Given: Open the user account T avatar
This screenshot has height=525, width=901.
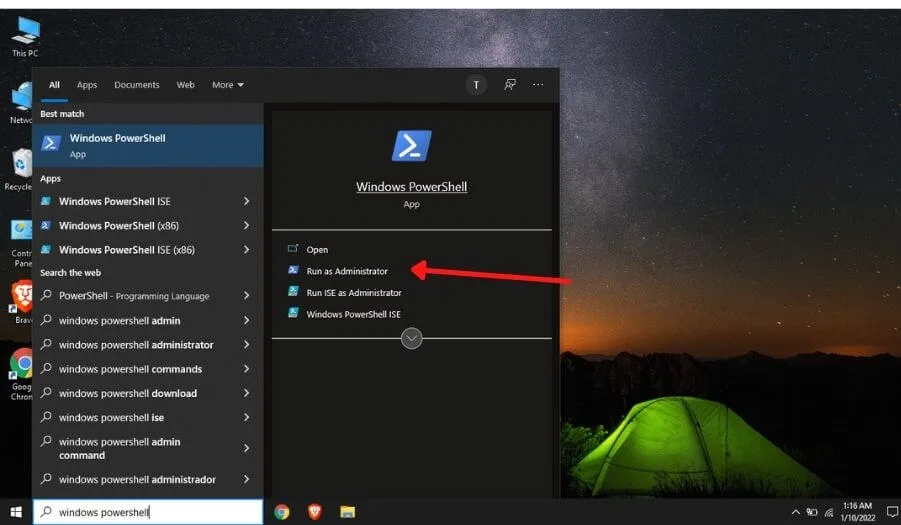Looking at the screenshot, I should tap(476, 85).
